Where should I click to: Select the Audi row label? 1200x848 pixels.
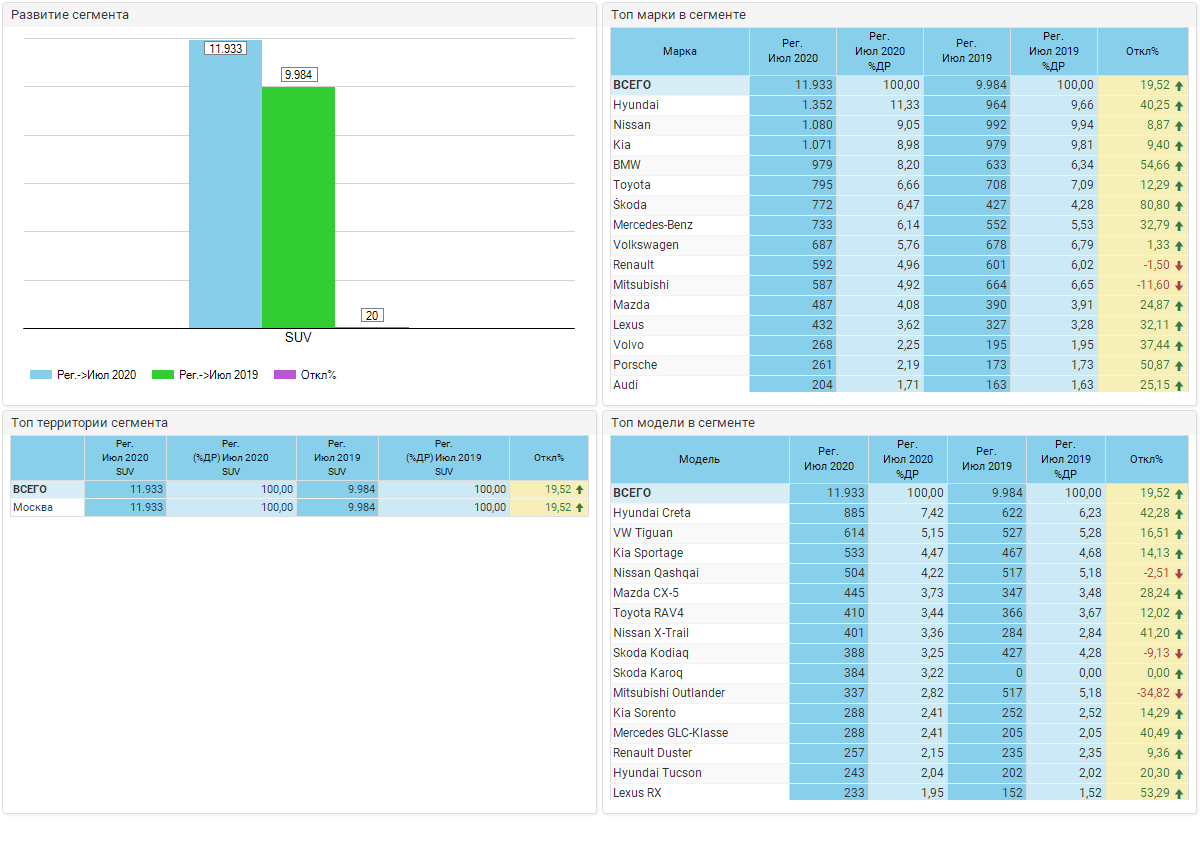pos(626,385)
